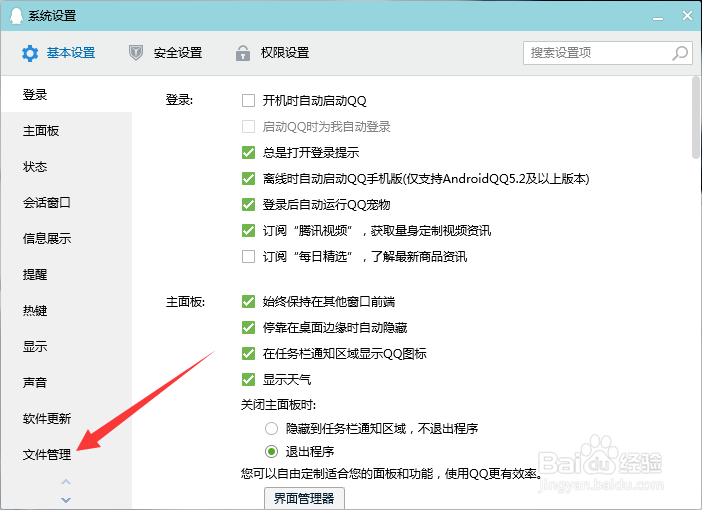Click the vertical scrollbar thumb
This screenshot has width=702, height=510.
coord(696,117)
